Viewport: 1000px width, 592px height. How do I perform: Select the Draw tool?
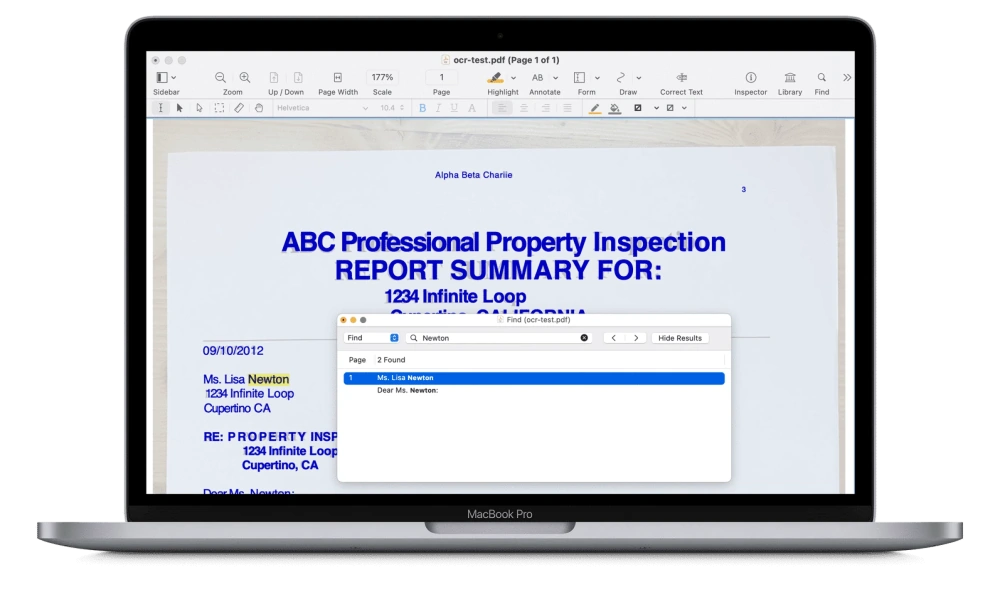point(621,77)
